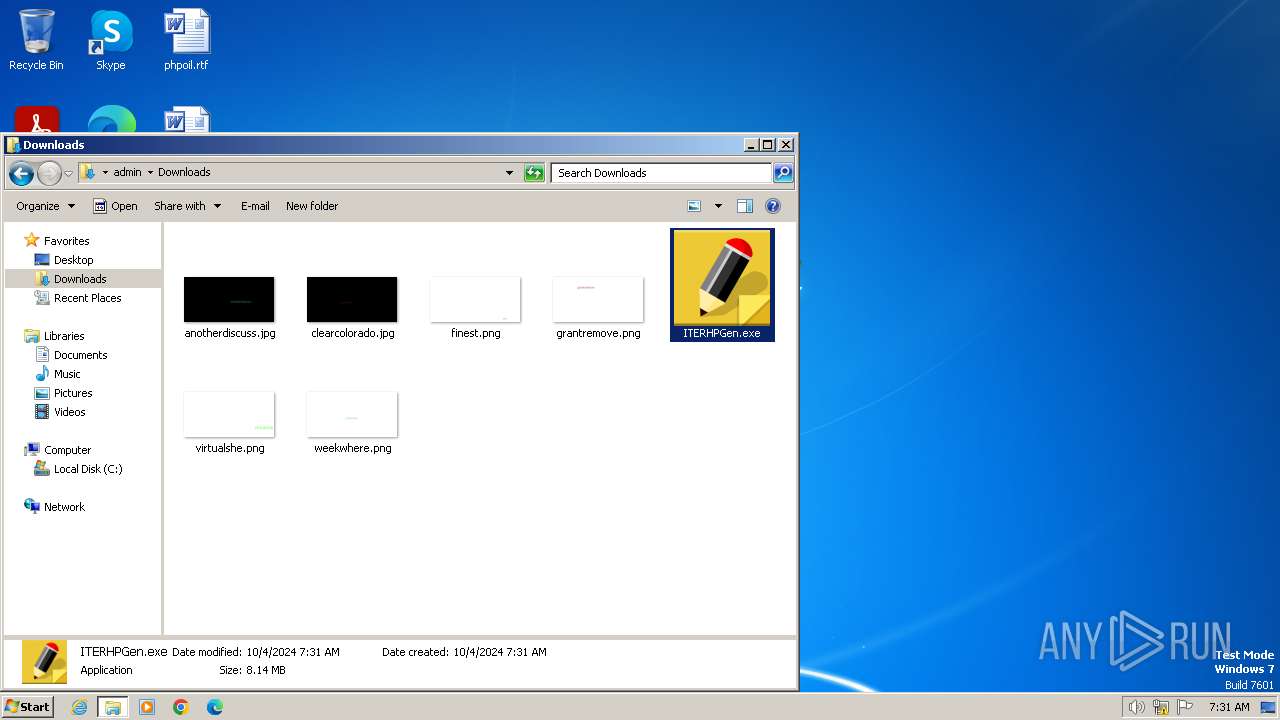
Task: Click the network tray icon
Action: tap(1161, 707)
